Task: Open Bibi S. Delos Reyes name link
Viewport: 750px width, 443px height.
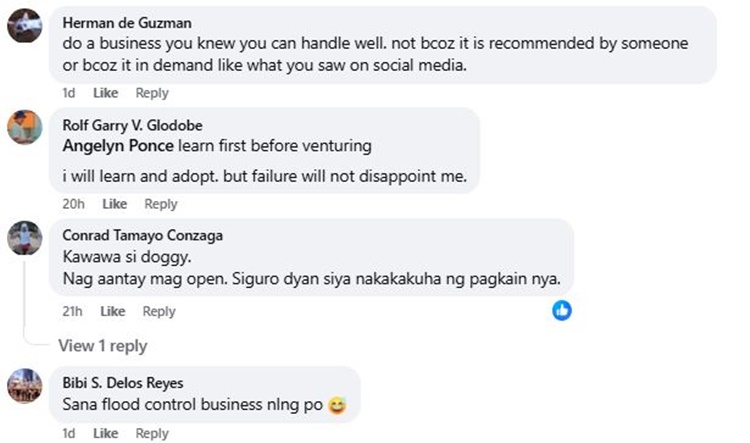Action: (123, 383)
